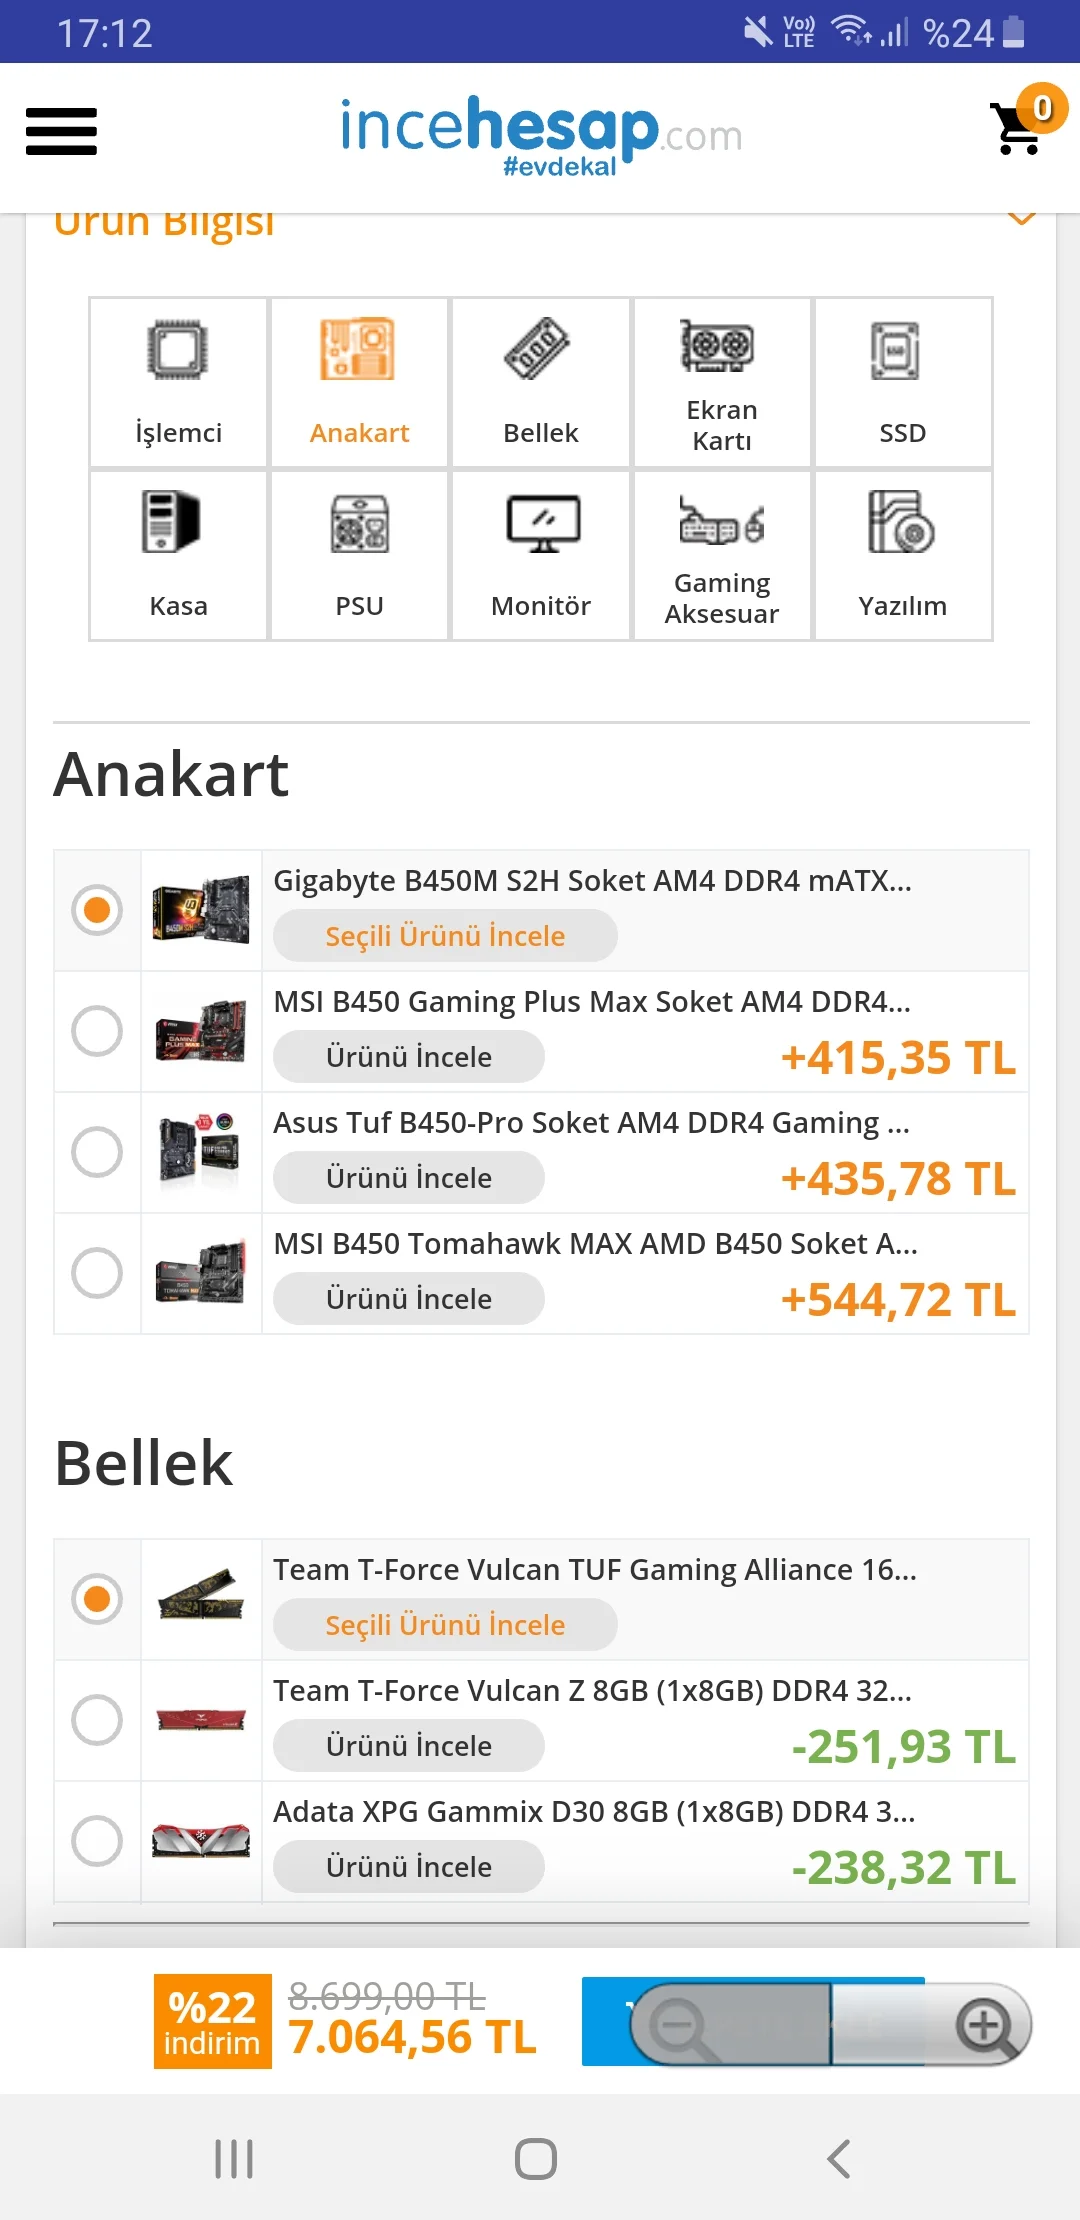The image size is (1080, 2220).
Task: Zoom out with the magnifier minus
Action: click(680, 2026)
